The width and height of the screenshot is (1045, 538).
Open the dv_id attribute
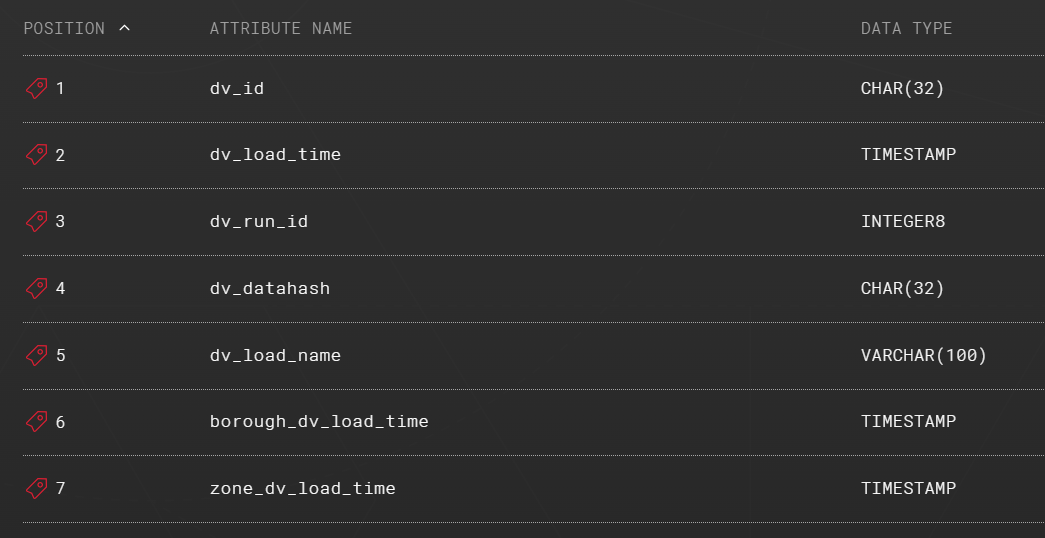pyautogui.click(x=237, y=88)
